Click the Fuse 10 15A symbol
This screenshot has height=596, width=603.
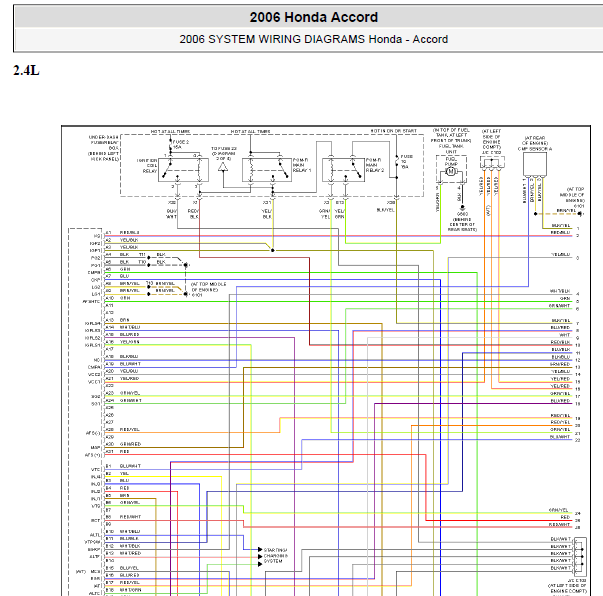pos(396,161)
